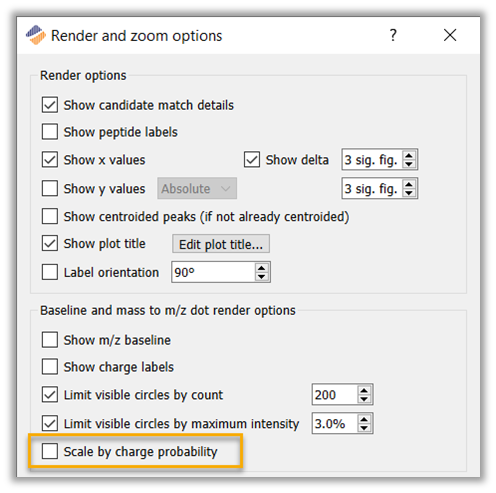Increase Show delta sig. fig. up arrow

pyautogui.click(x=409, y=156)
